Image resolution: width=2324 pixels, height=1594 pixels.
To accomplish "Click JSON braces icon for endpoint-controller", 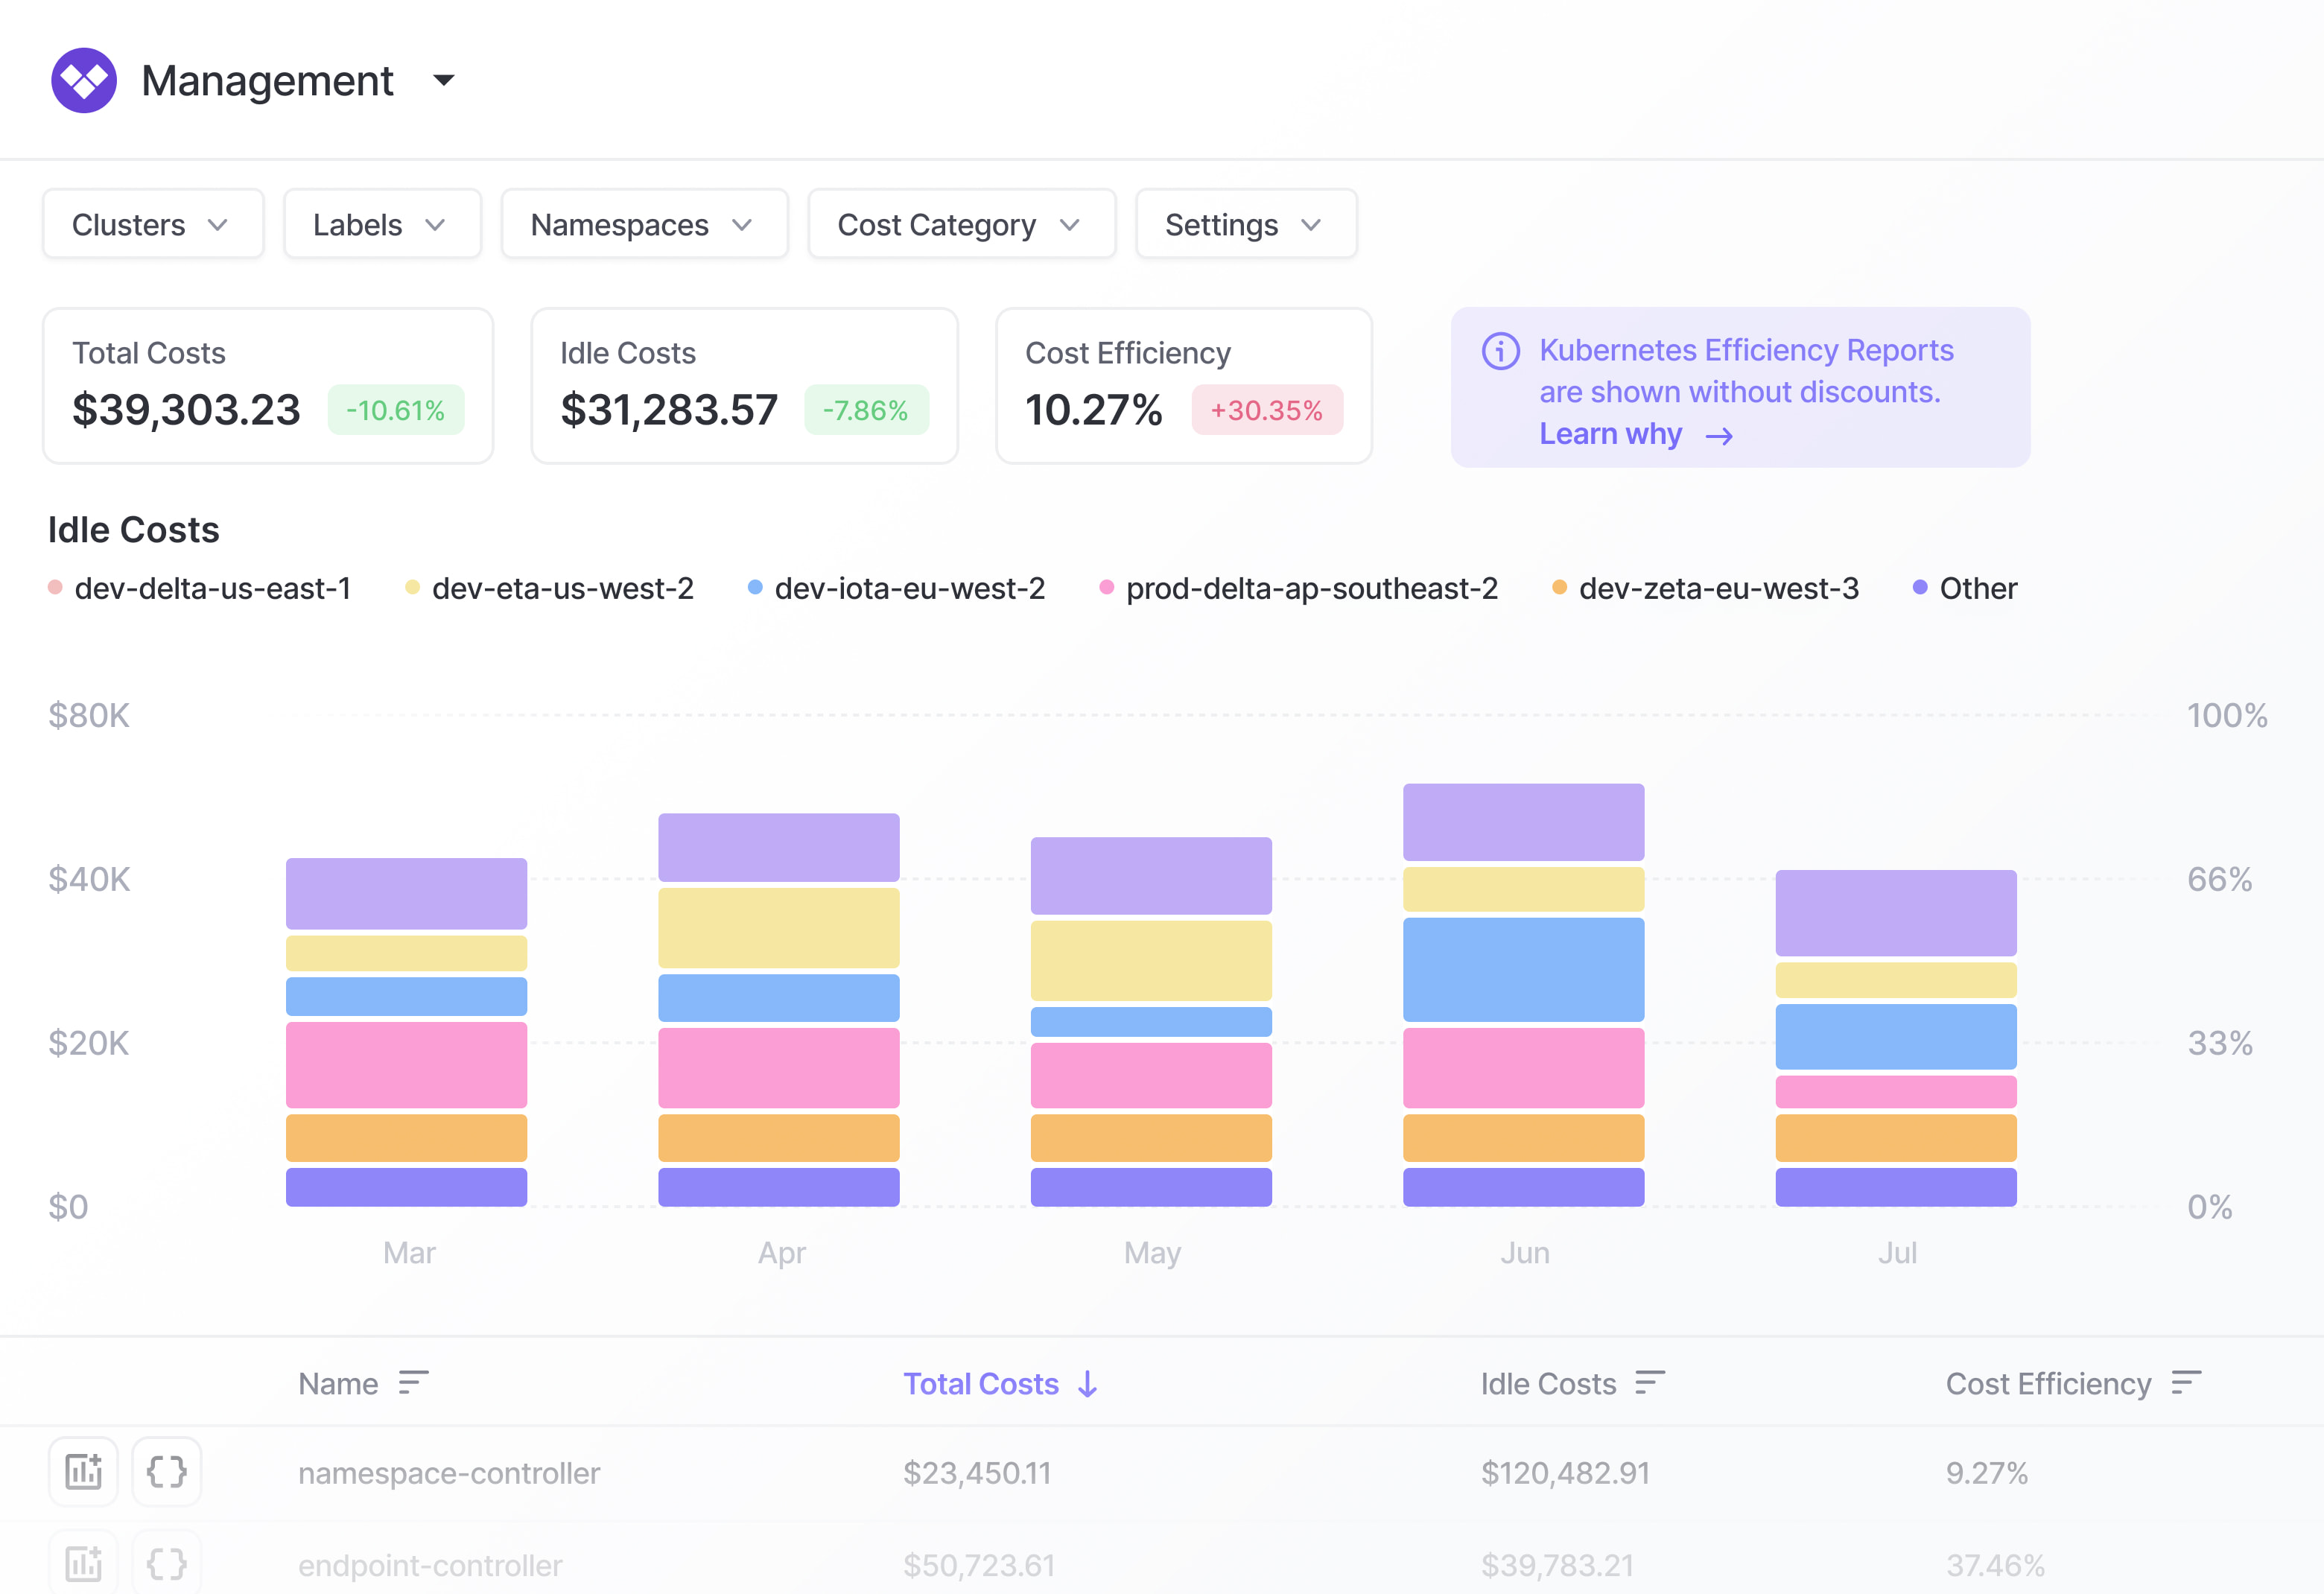I will point(166,1563).
